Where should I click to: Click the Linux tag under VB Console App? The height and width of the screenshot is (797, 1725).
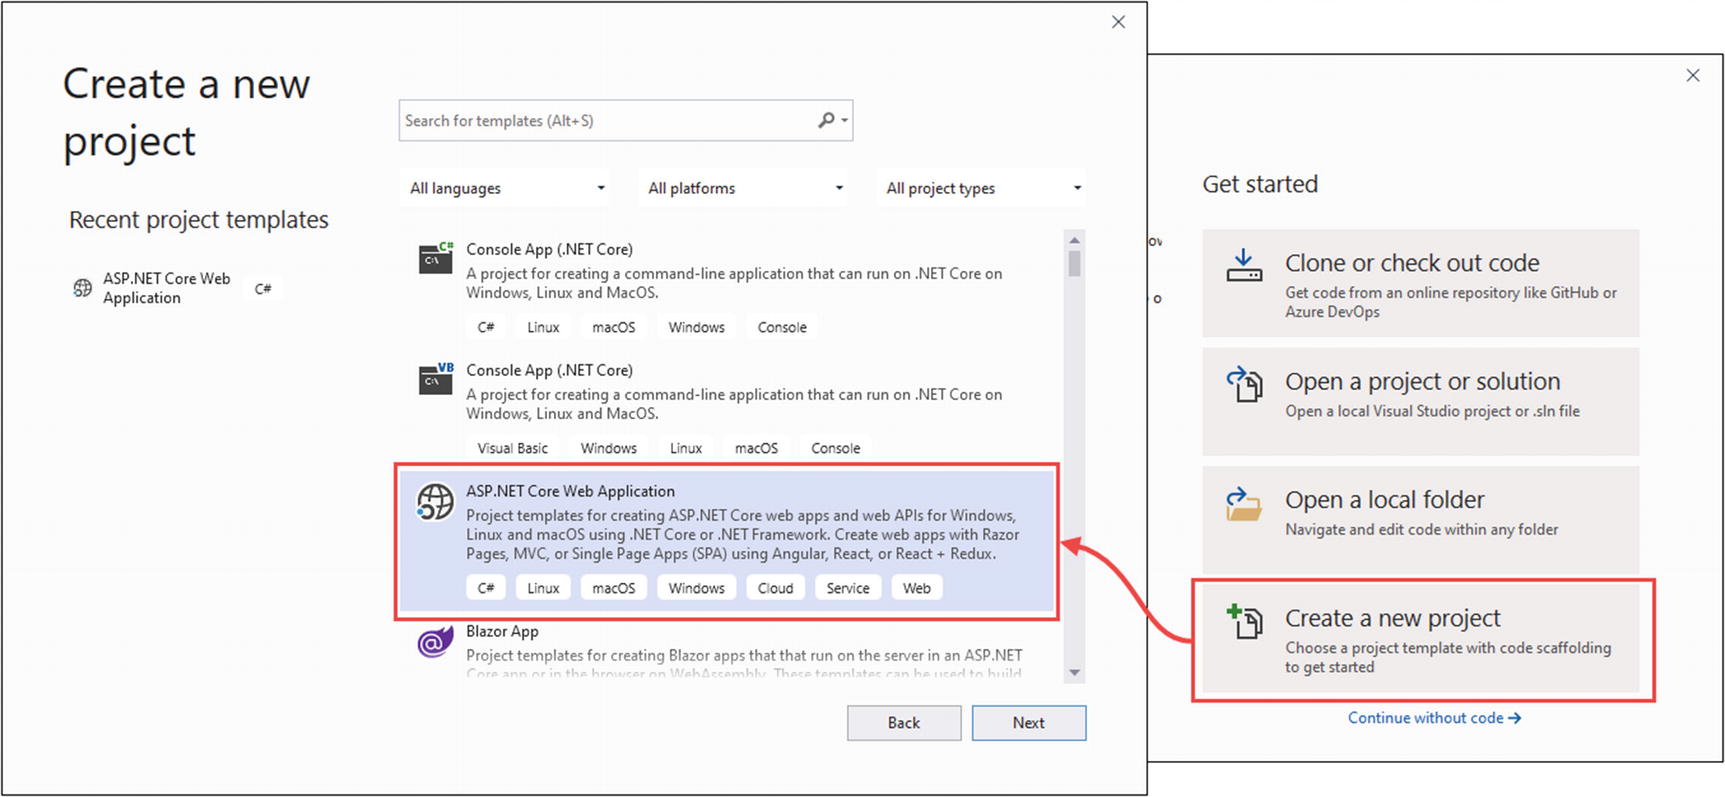click(x=686, y=448)
